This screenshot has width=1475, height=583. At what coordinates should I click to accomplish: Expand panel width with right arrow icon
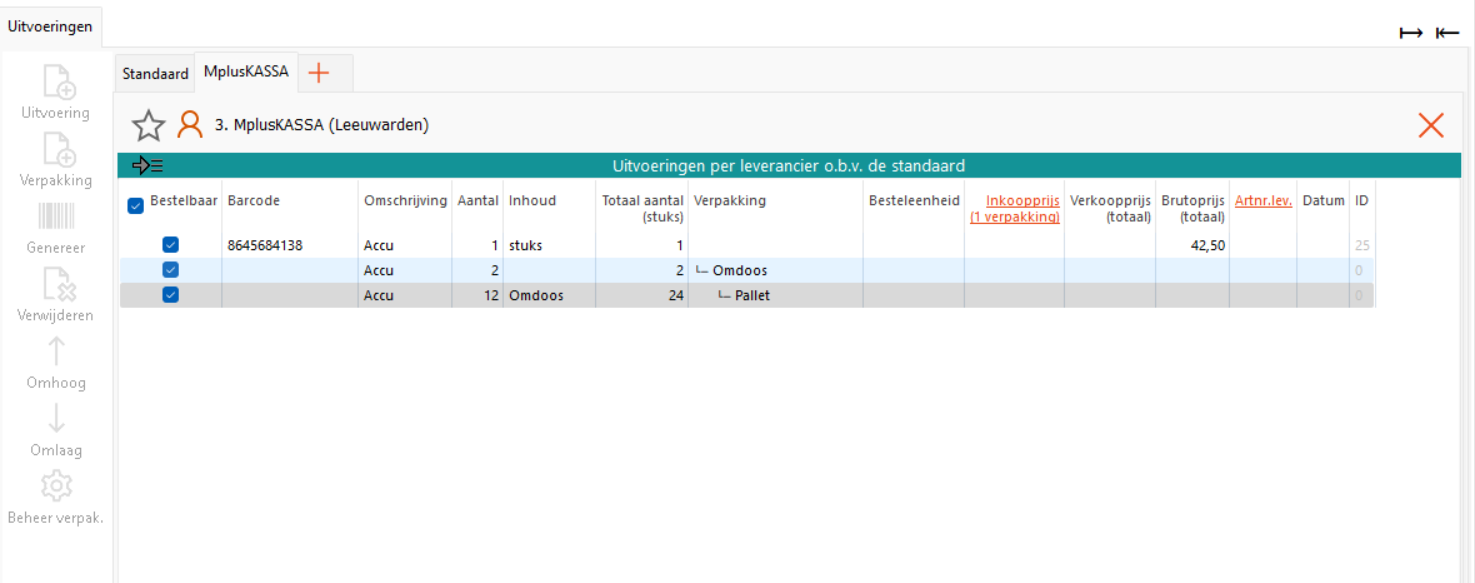click(1411, 33)
